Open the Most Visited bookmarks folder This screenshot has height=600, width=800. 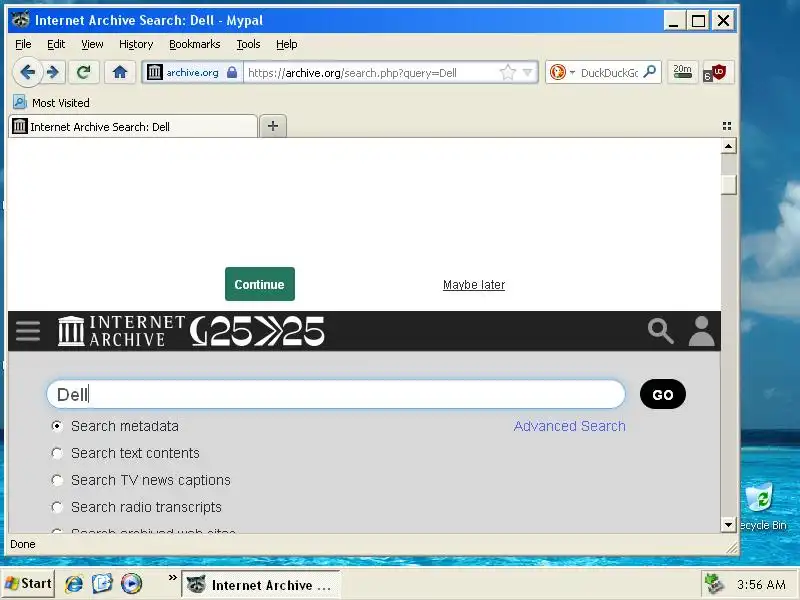point(51,103)
